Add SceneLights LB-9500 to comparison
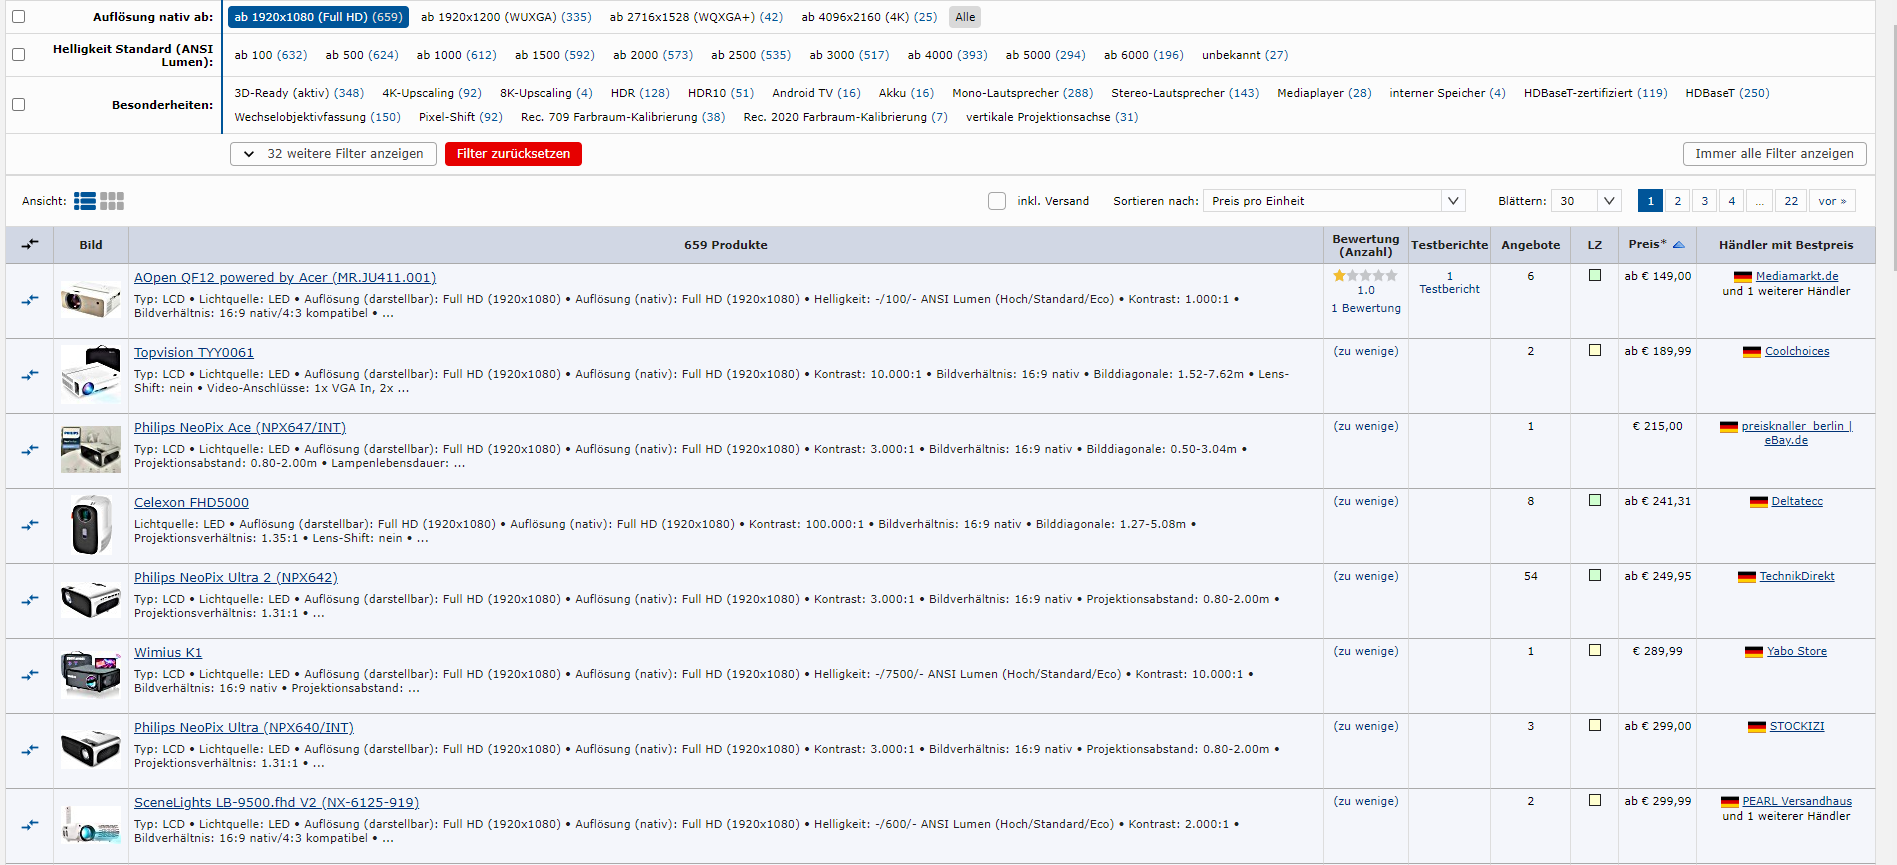 [30, 825]
